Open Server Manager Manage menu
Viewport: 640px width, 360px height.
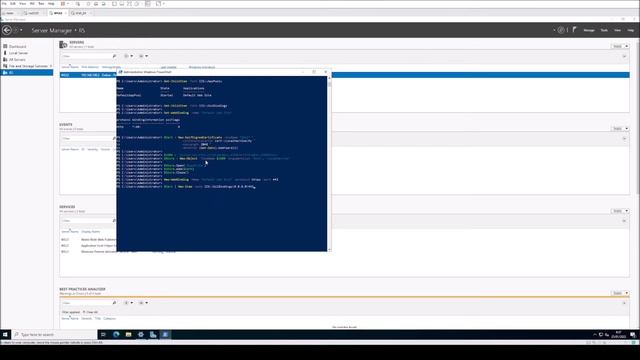pos(589,30)
